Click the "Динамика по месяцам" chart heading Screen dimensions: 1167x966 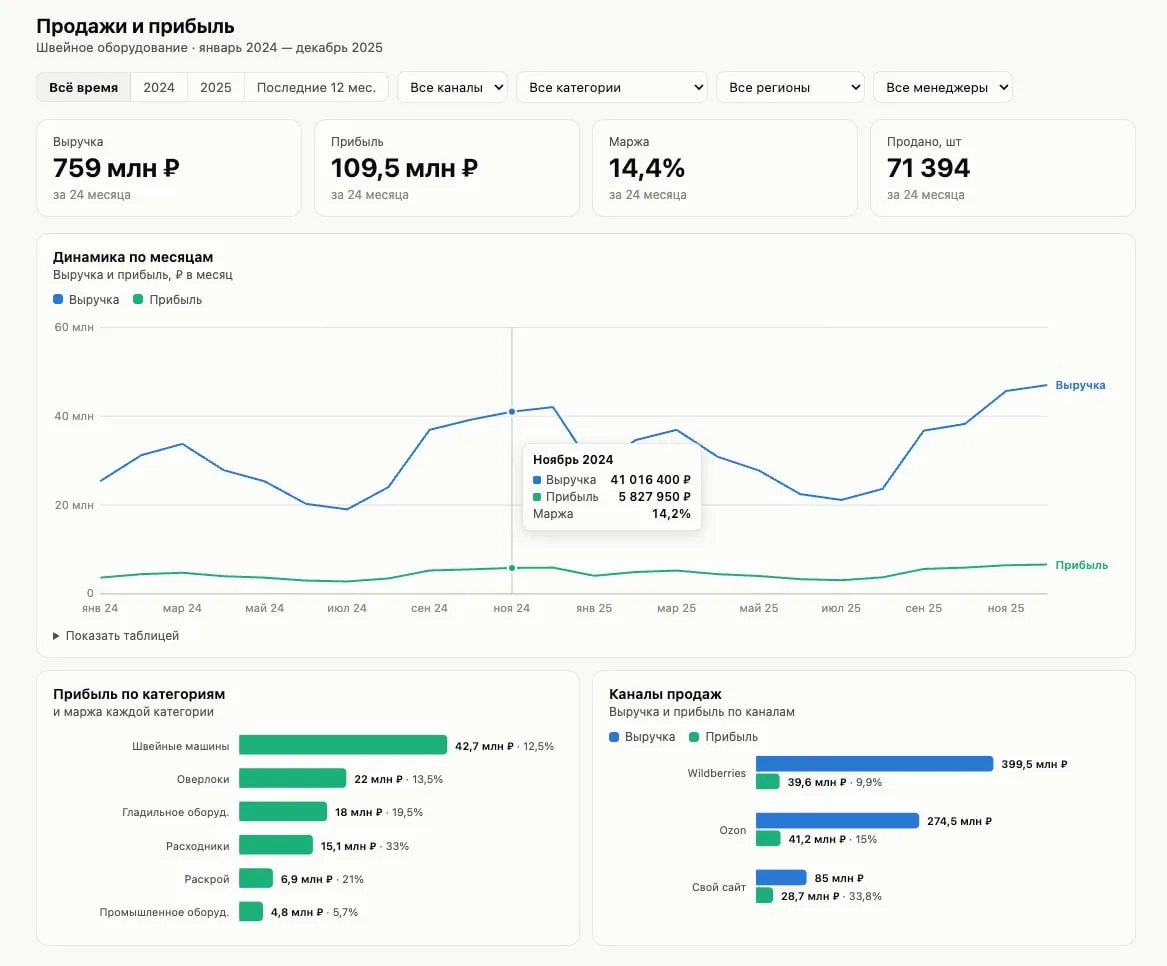[x=132, y=257]
